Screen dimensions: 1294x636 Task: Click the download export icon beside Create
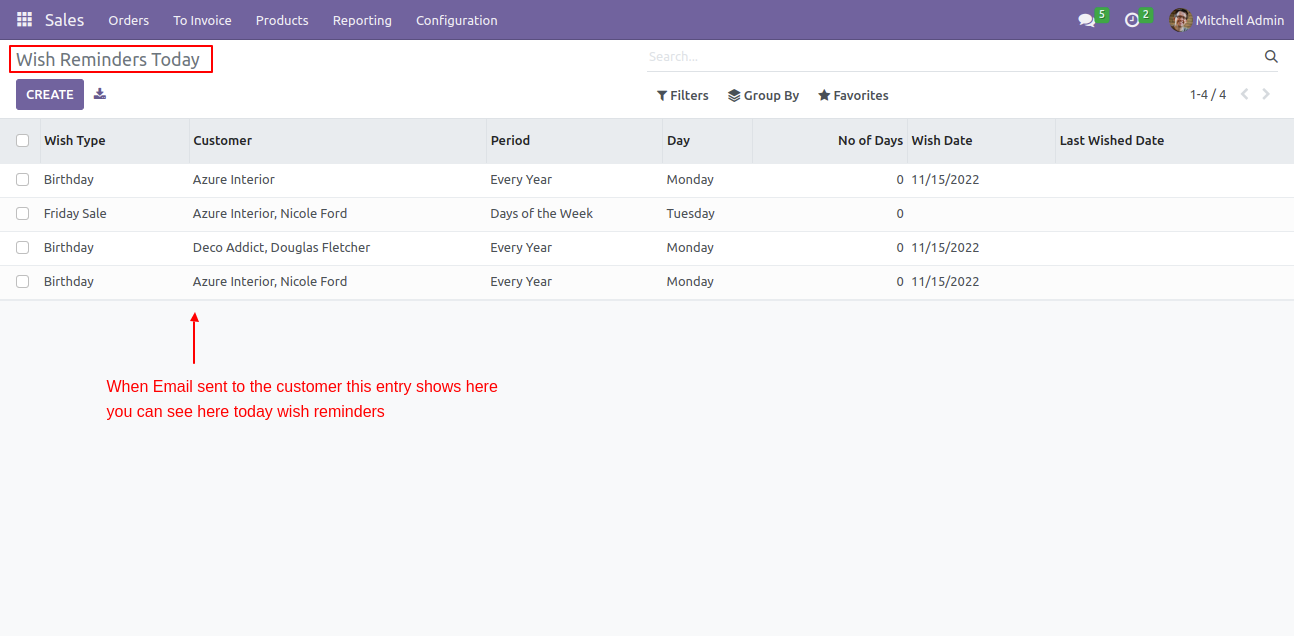pos(100,94)
